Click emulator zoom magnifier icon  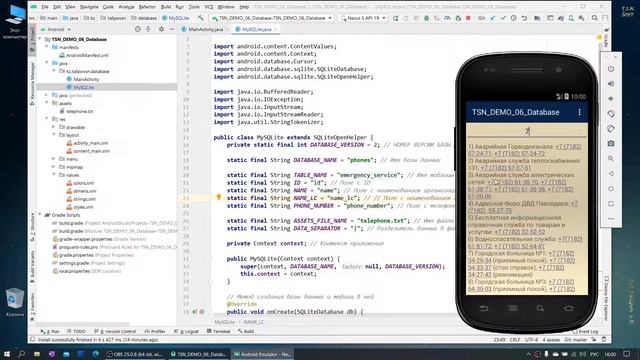click(611, 158)
